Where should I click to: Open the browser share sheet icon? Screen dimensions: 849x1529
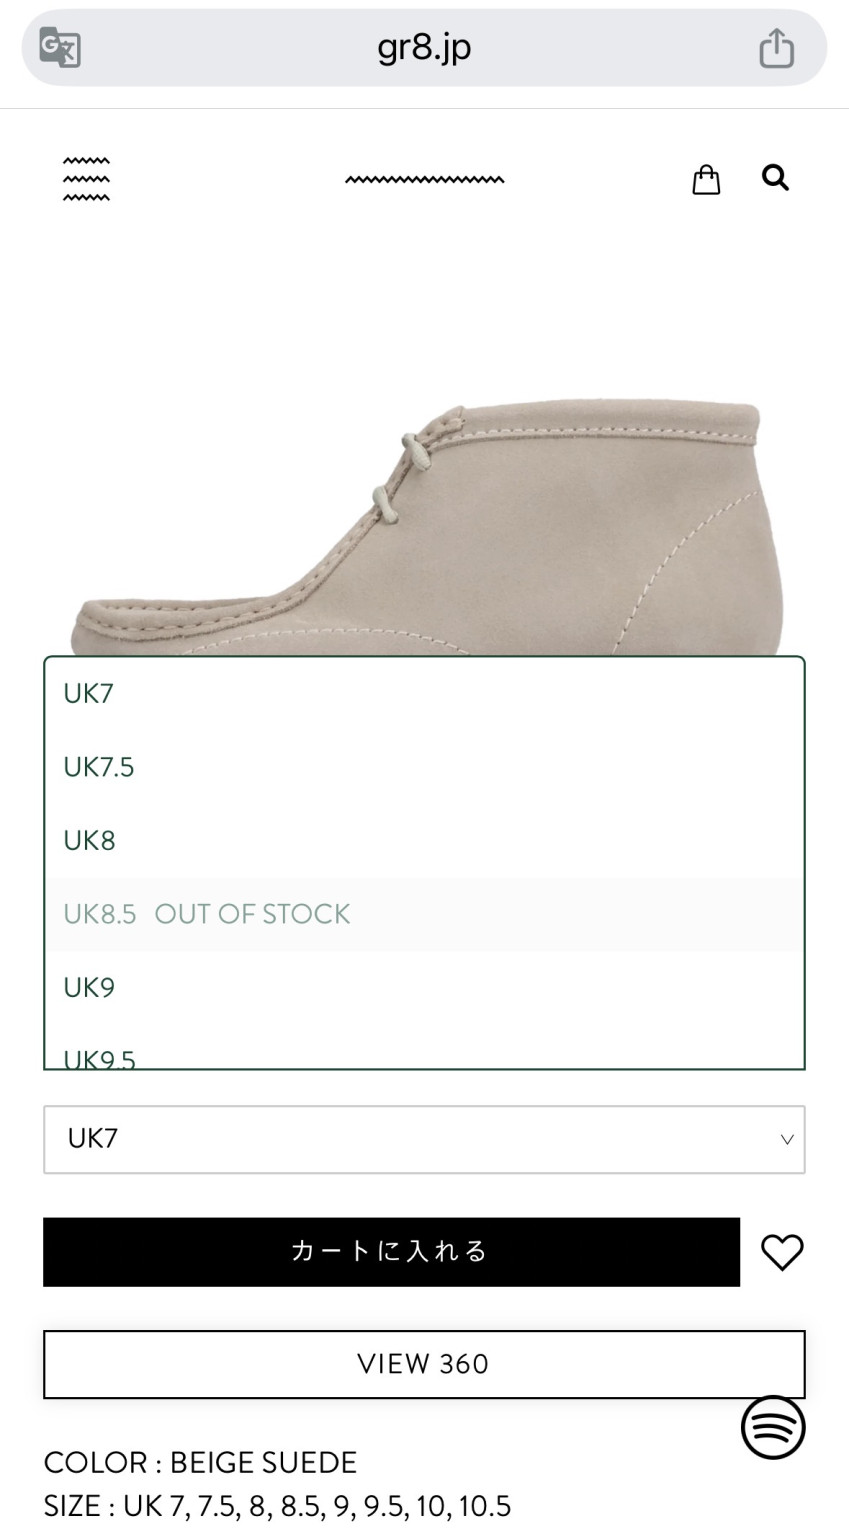(x=776, y=47)
